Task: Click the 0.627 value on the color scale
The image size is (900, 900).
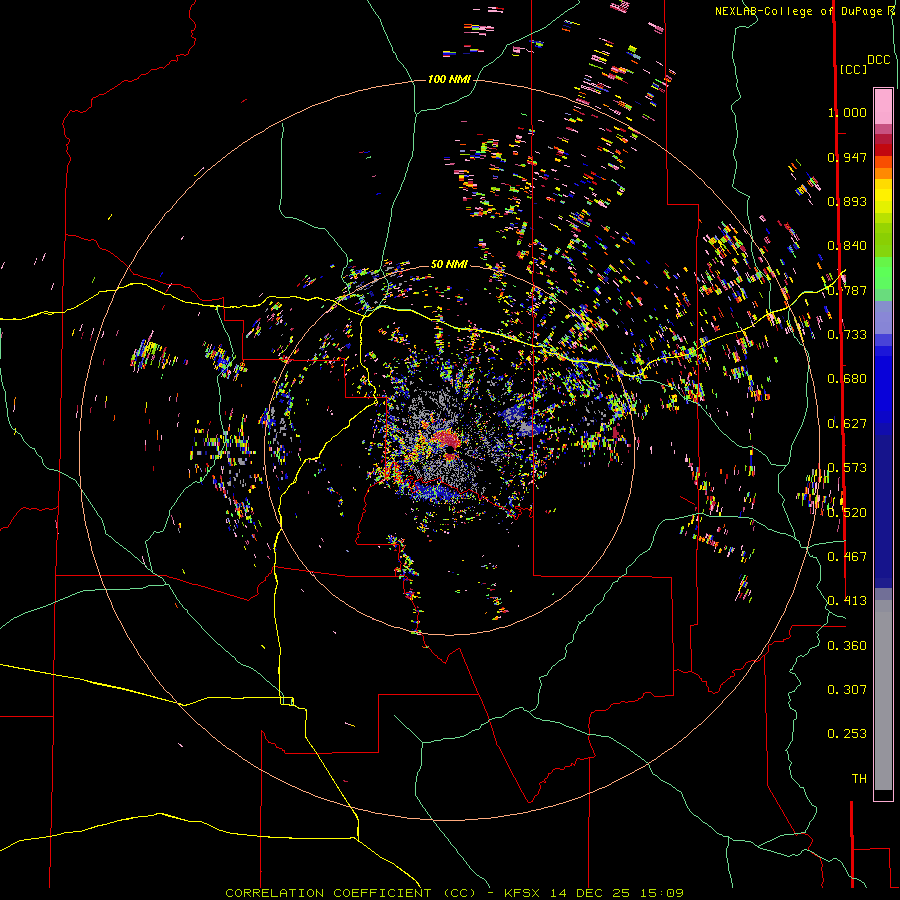Action: click(847, 424)
